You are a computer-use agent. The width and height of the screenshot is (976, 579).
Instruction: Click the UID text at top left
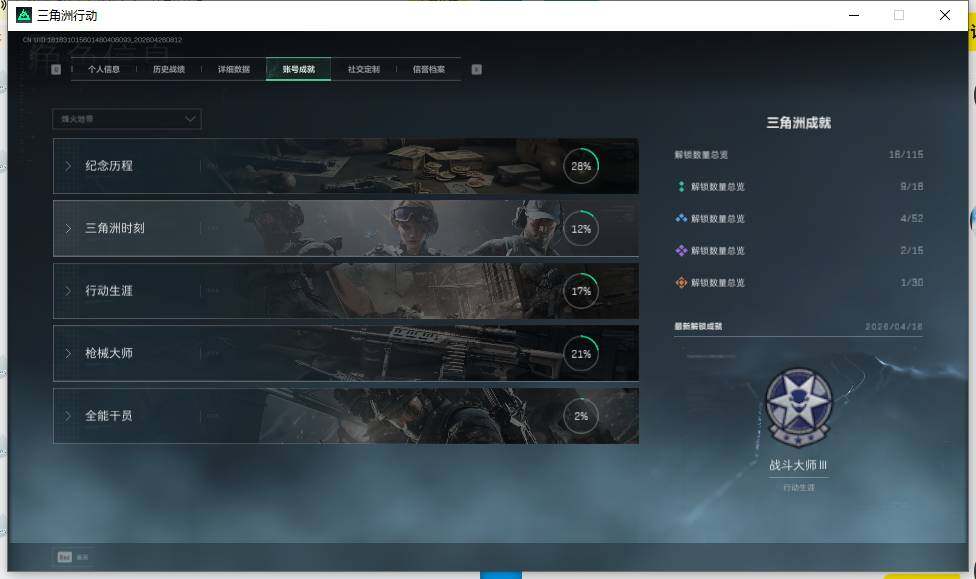[x=102, y=40]
